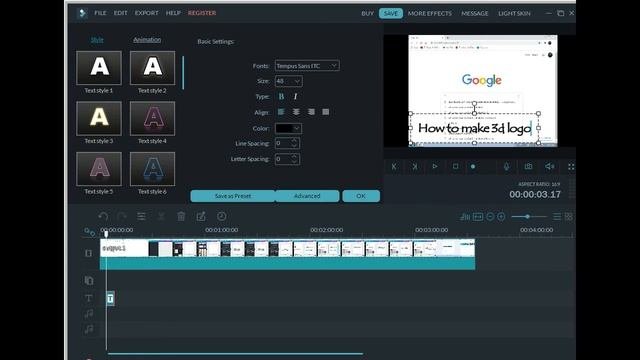640x360 pixels.
Task: Open the EXPORT menu
Action: point(147,13)
